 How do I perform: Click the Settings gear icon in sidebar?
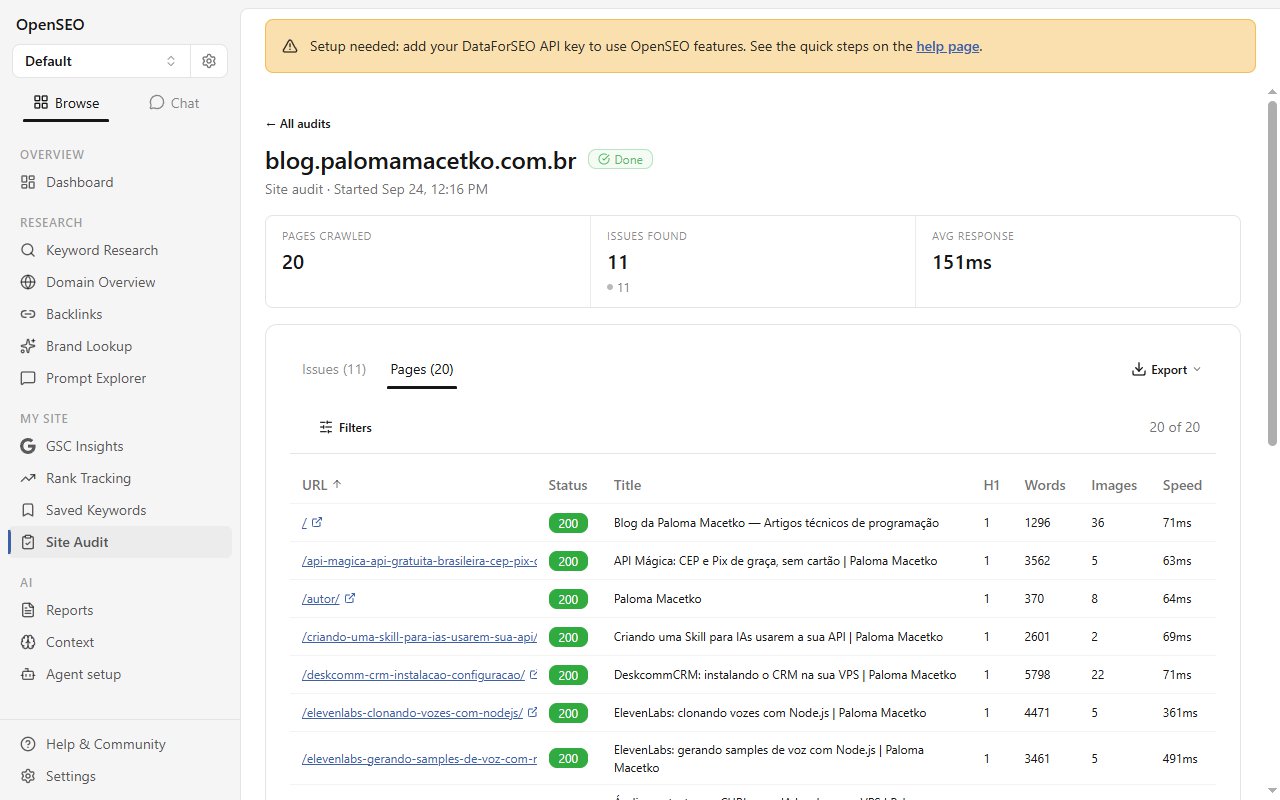[28, 776]
